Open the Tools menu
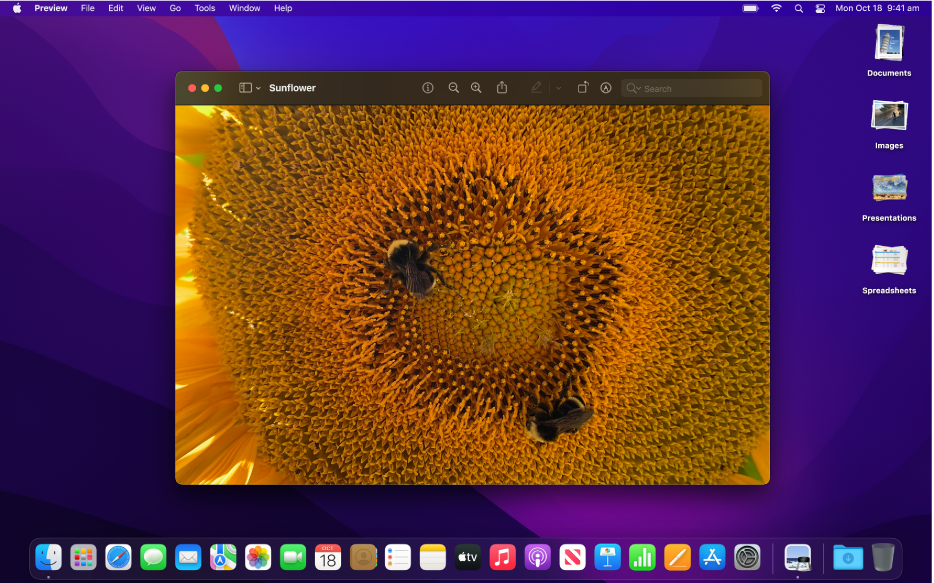The width and height of the screenshot is (934, 583). 204,8
